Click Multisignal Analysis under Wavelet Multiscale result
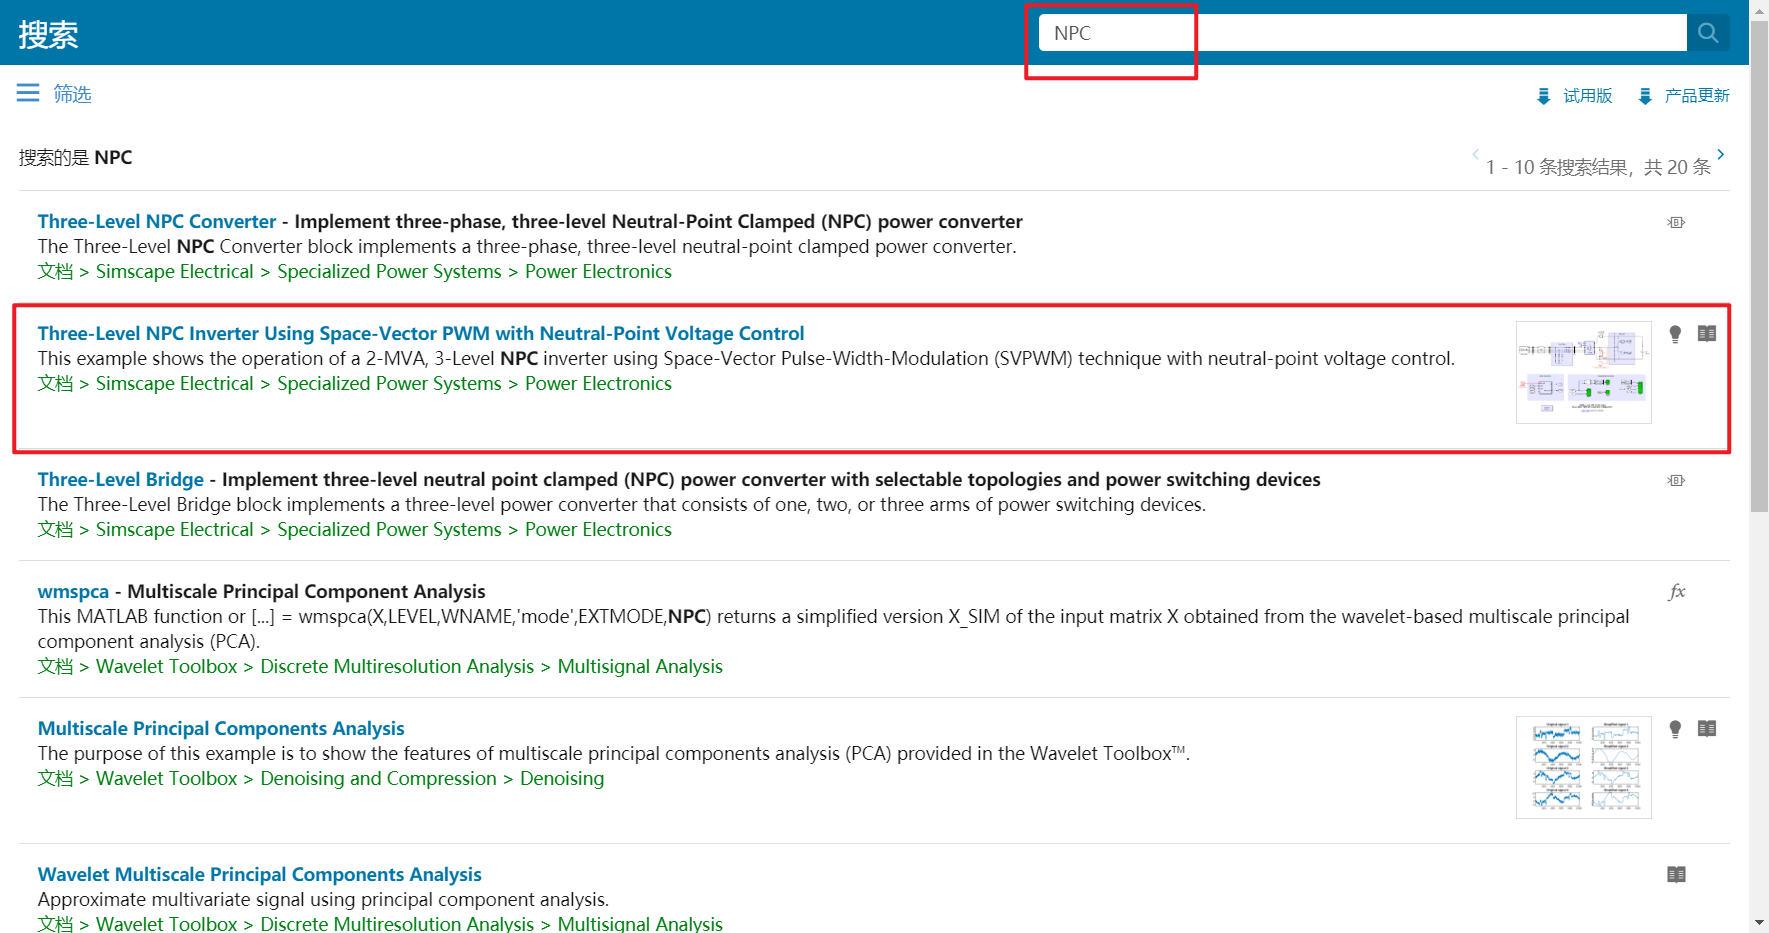 640,924
